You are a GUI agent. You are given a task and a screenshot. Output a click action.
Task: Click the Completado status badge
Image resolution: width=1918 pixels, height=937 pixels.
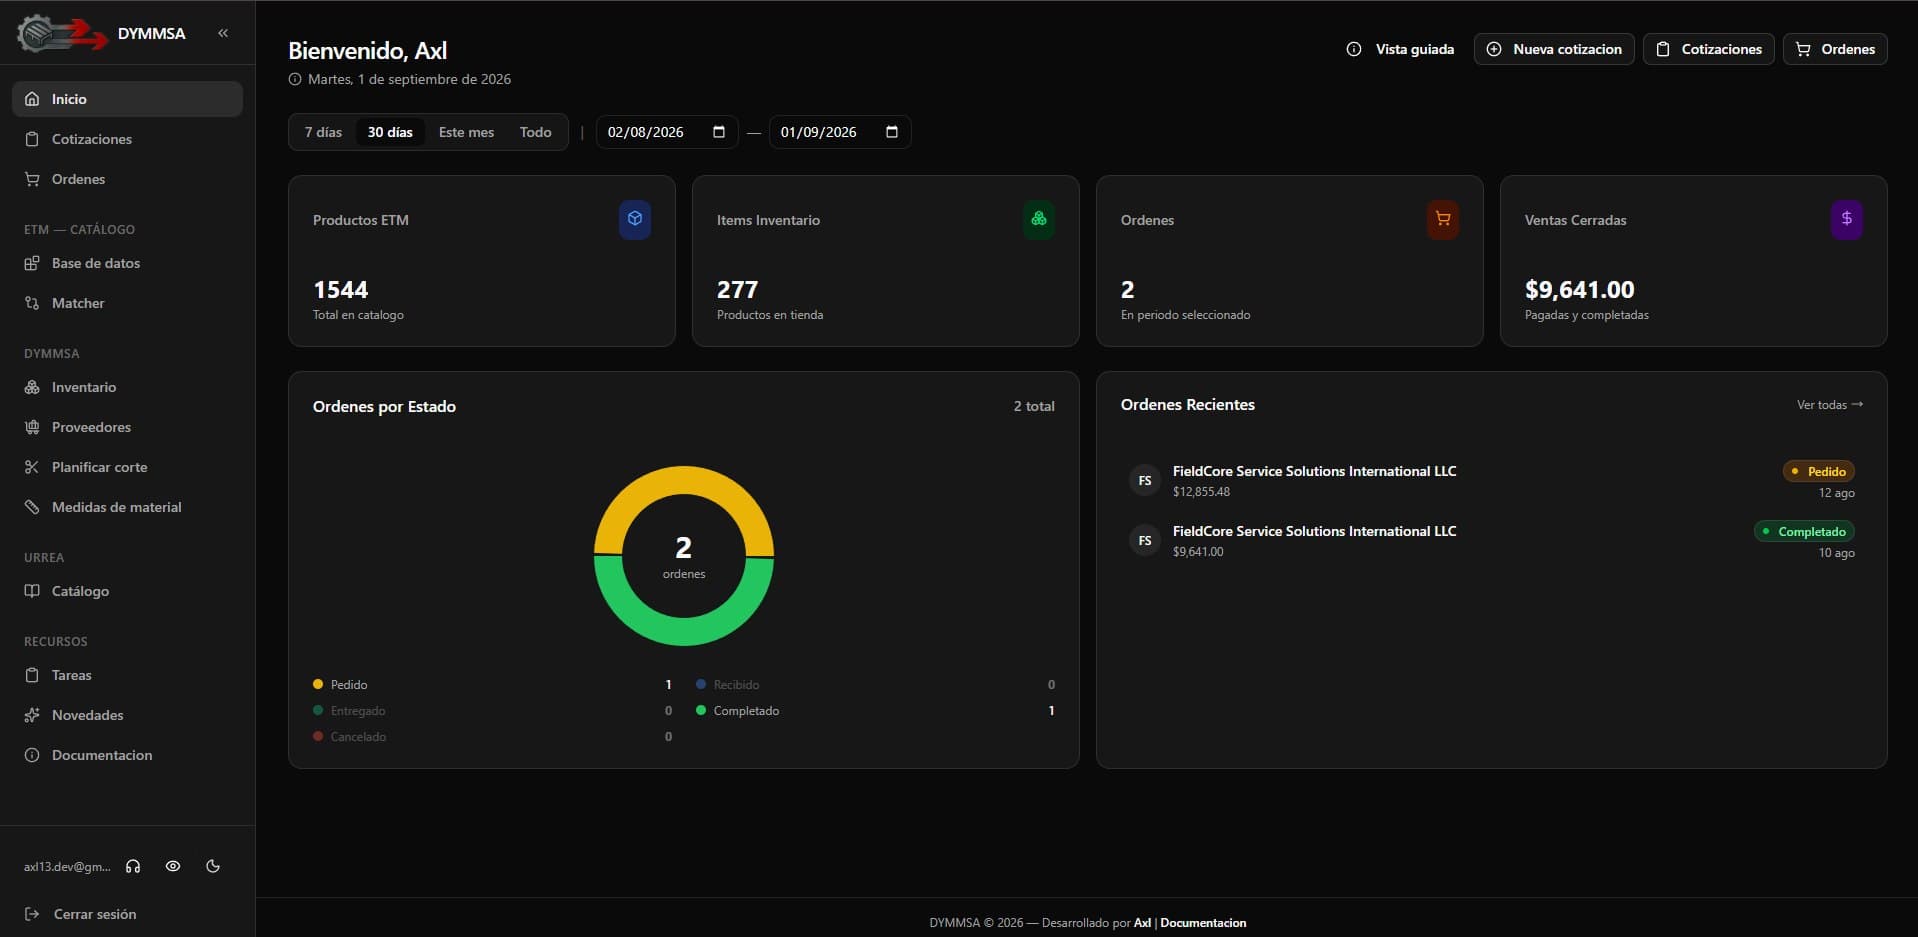(1805, 531)
